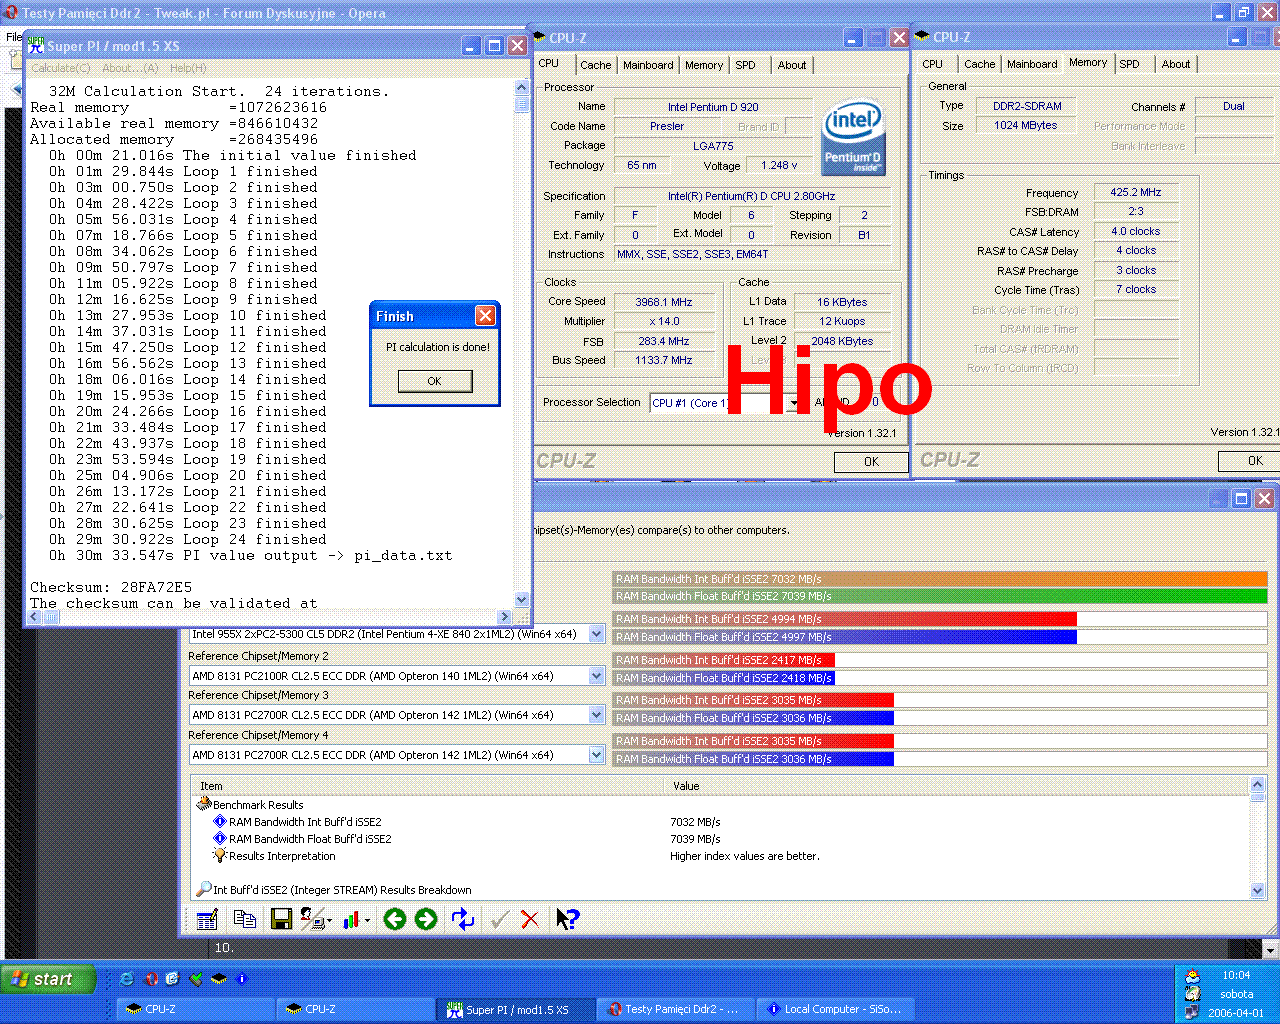The height and width of the screenshot is (1024, 1280).
Task: Open SPD tab in memory-timings CPU-Z window
Action: [1129, 64]
